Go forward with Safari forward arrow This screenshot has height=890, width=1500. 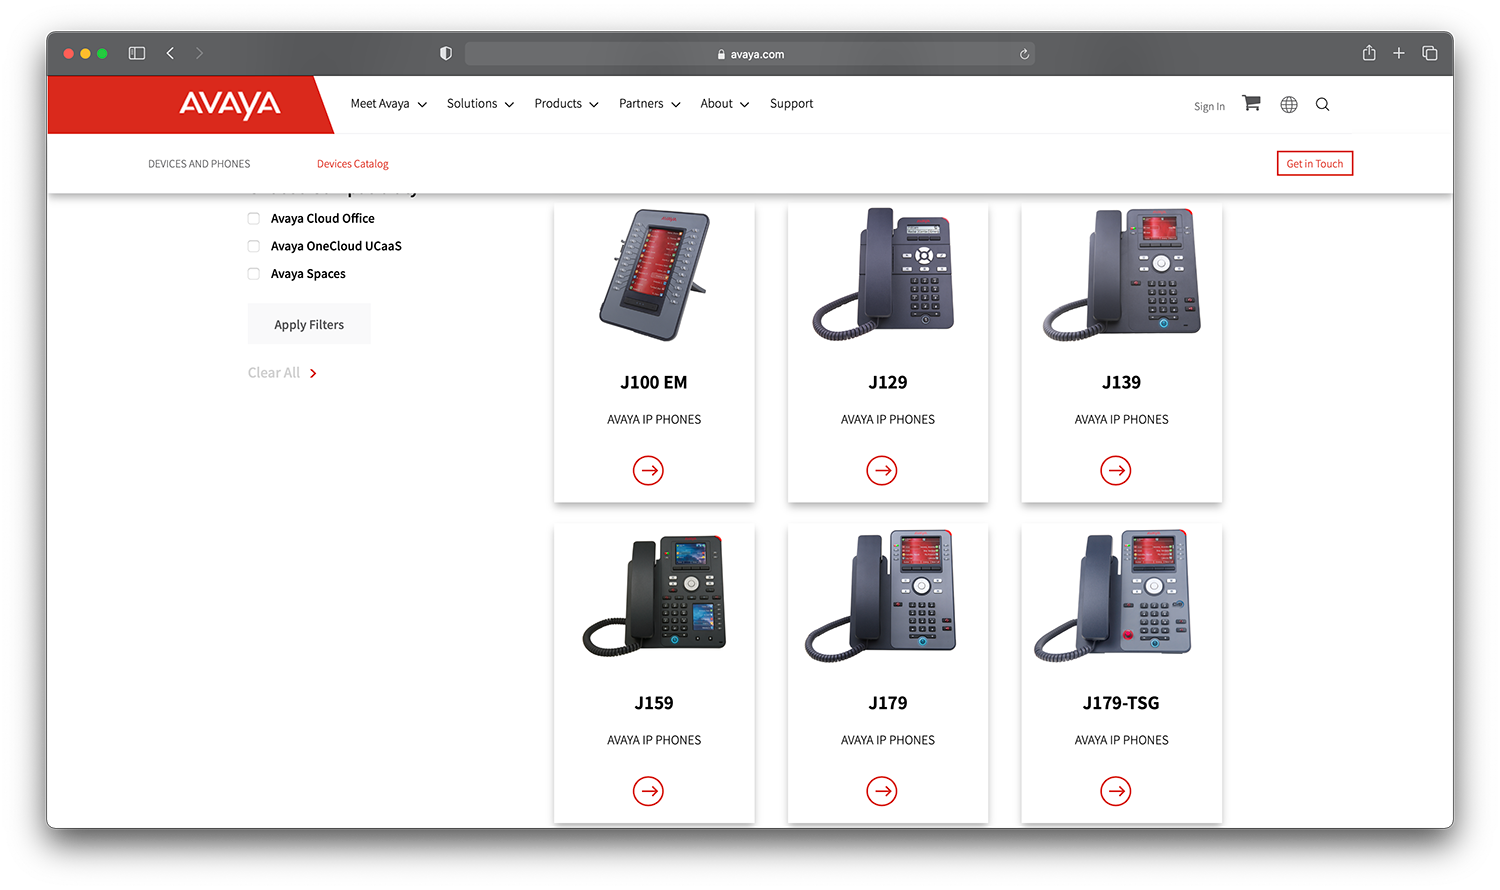[x=199, y=53]
